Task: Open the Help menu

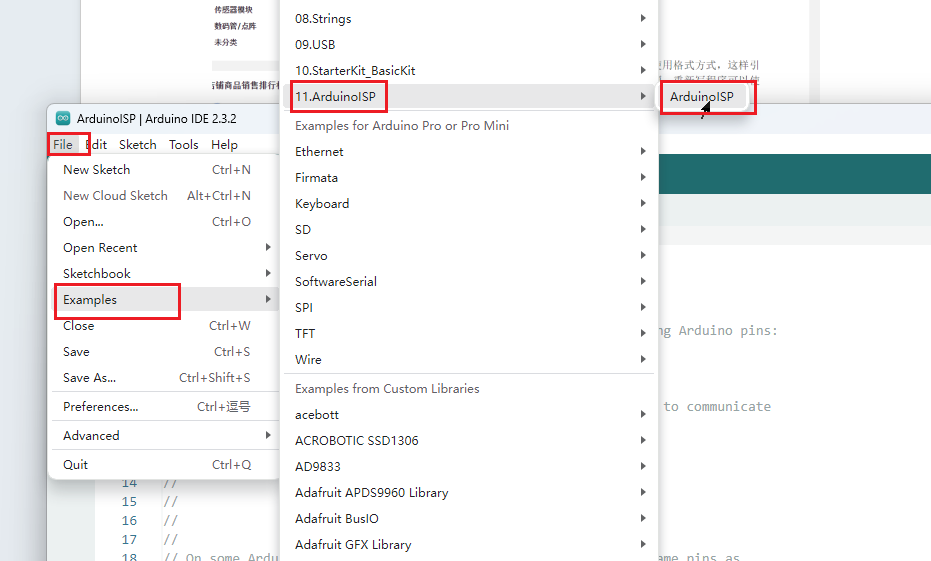Action: coord(224,145)
